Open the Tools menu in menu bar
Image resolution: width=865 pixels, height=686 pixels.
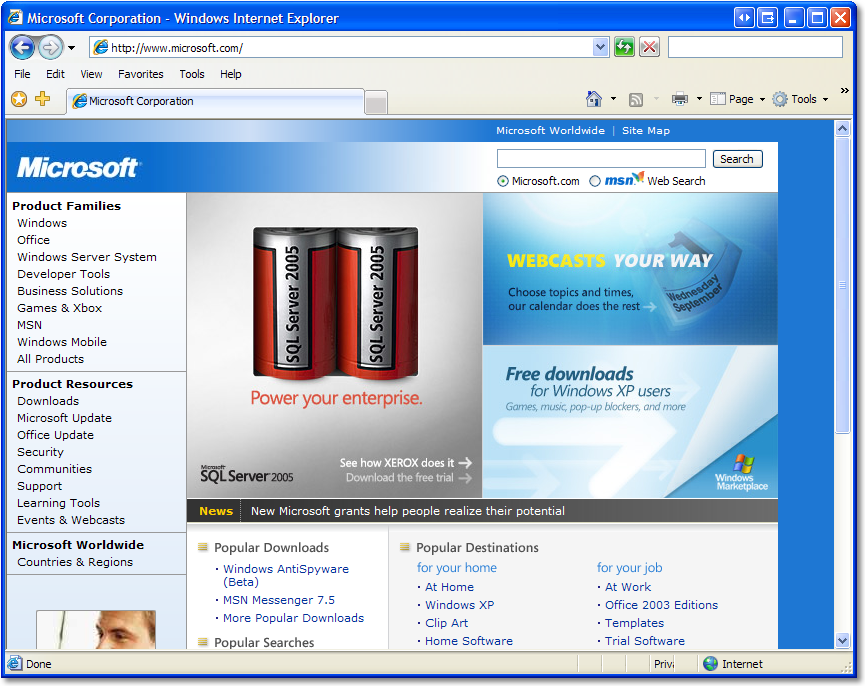pos(191,74)
